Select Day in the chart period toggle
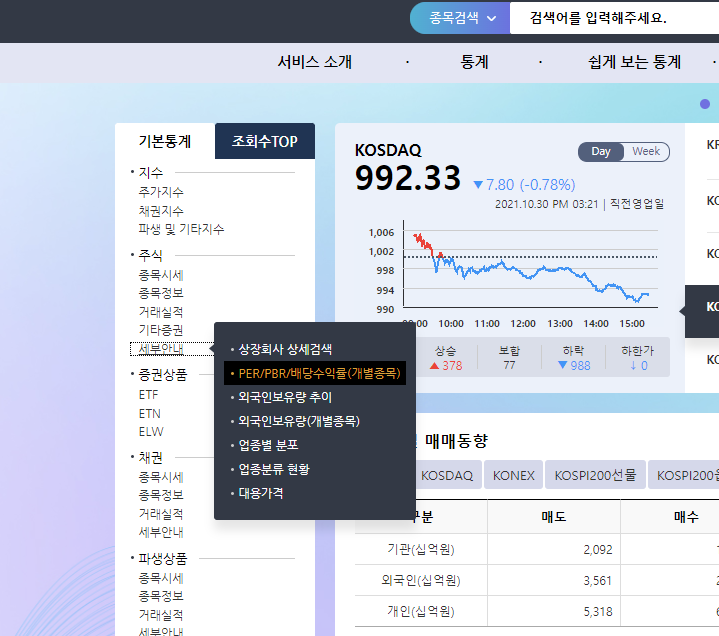Image resolution: width=719 pixels, height=636 pixels. 601,151
